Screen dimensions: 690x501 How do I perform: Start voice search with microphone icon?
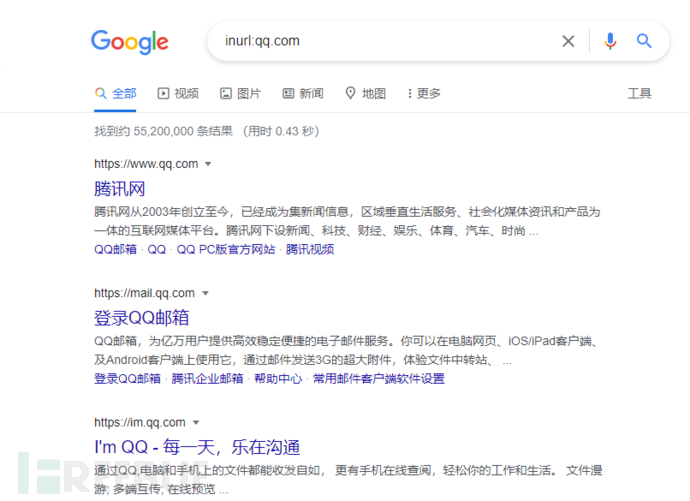(x=610, y=41)
